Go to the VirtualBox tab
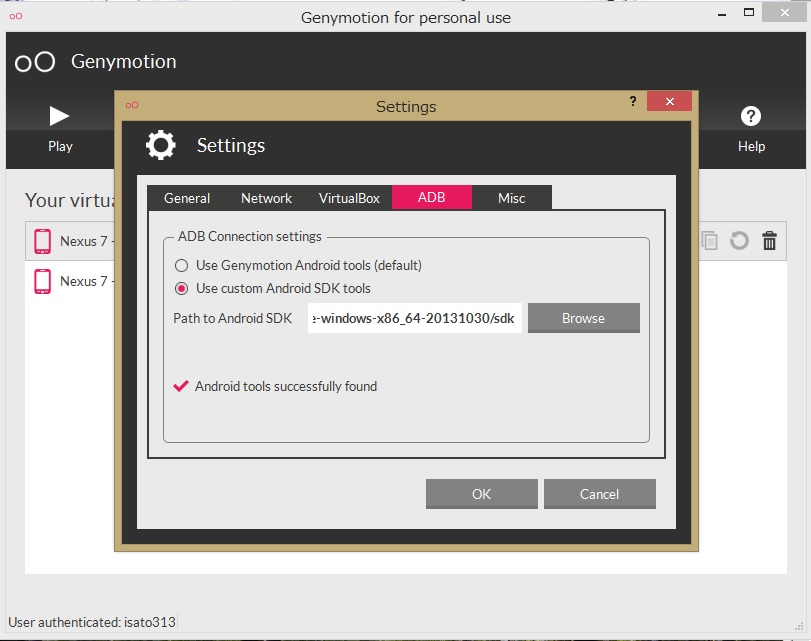811x641 pixels. 349,198
